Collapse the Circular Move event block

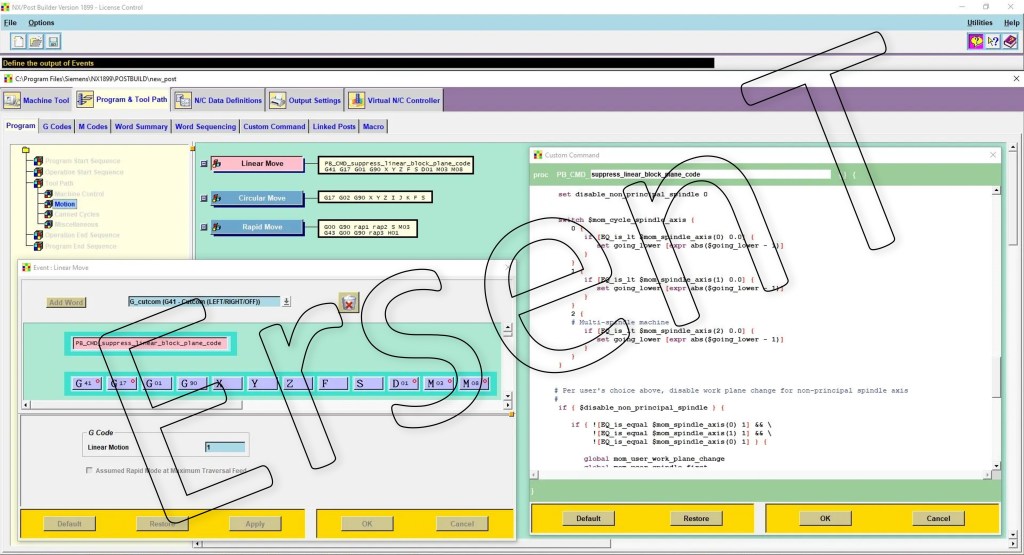(204, 198)
